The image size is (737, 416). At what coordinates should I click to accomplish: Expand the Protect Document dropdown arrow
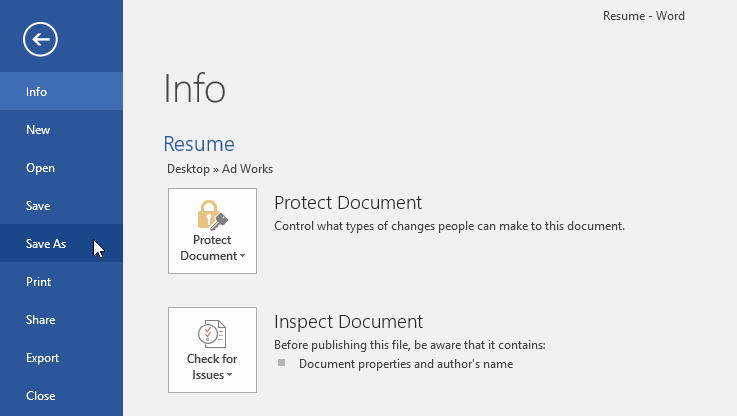pos(243,257)
